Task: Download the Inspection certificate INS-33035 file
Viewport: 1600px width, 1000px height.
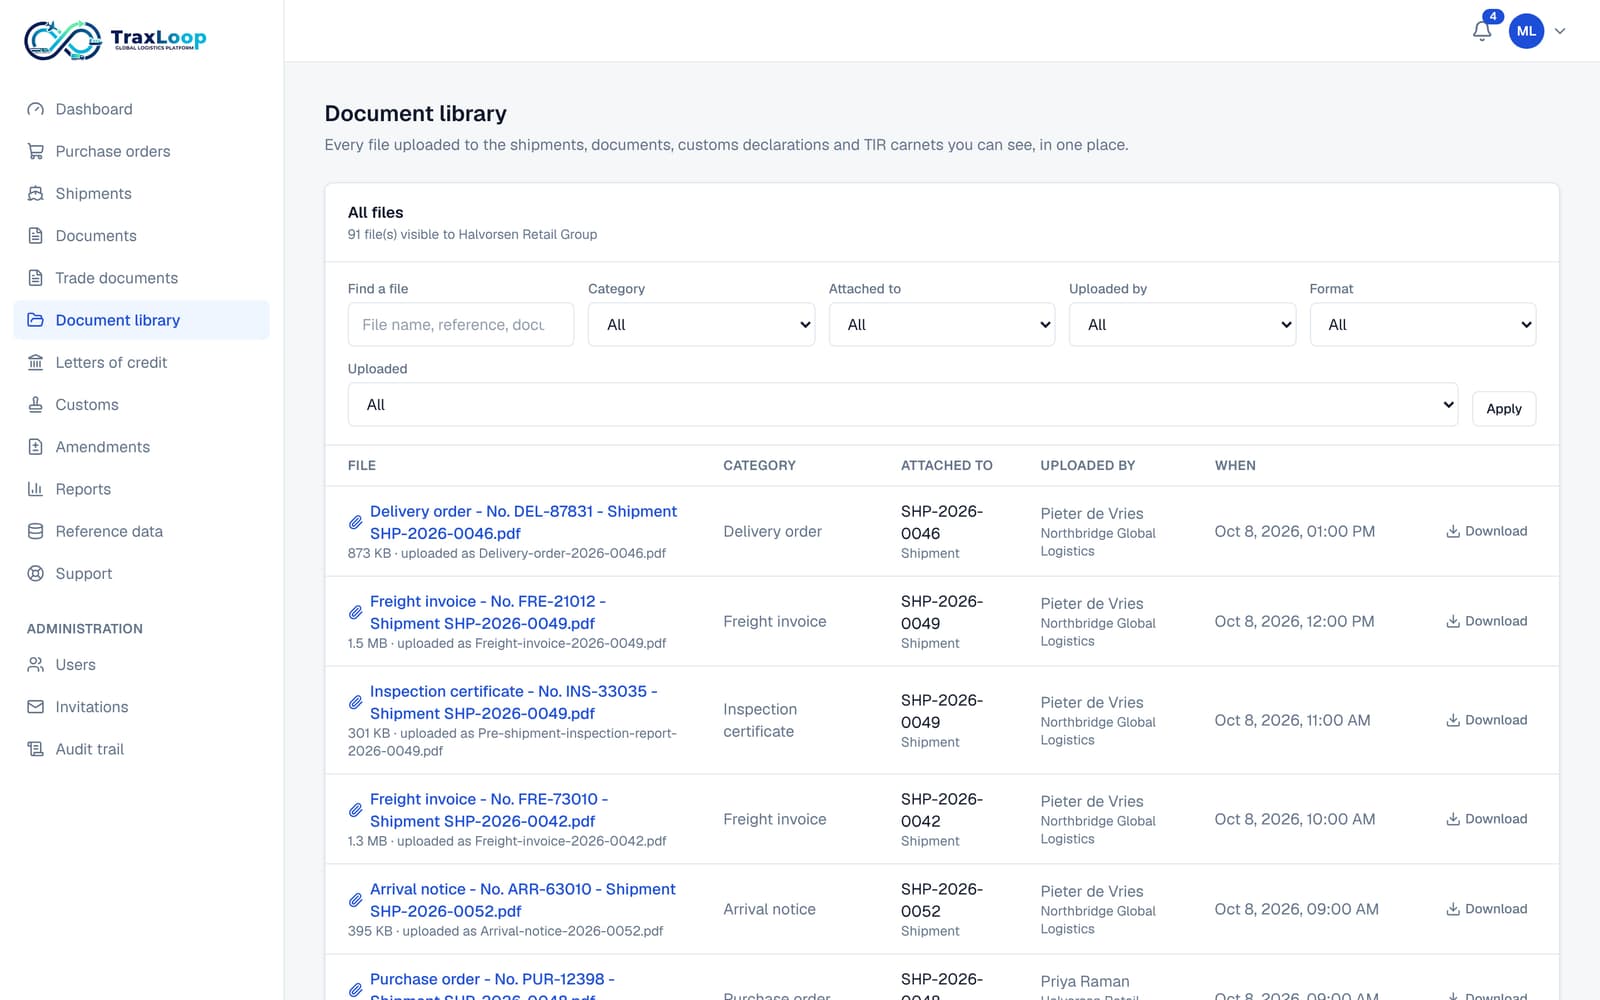Action: point(1486,720)
